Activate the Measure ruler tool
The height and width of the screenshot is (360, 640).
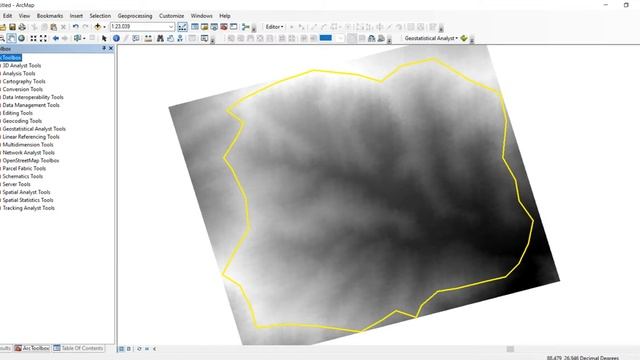point(148,38)
